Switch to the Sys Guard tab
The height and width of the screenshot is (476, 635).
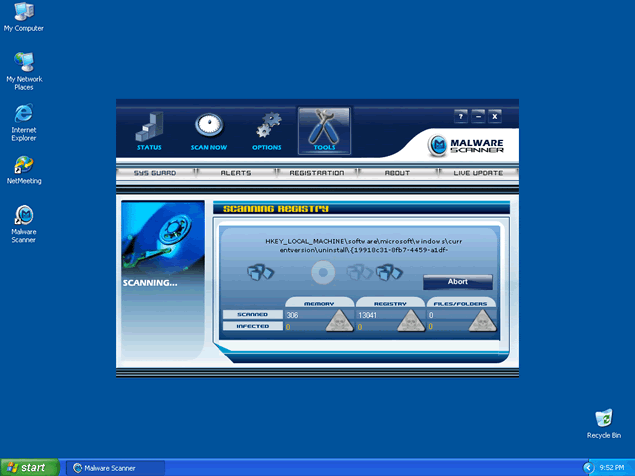[155, 173]
